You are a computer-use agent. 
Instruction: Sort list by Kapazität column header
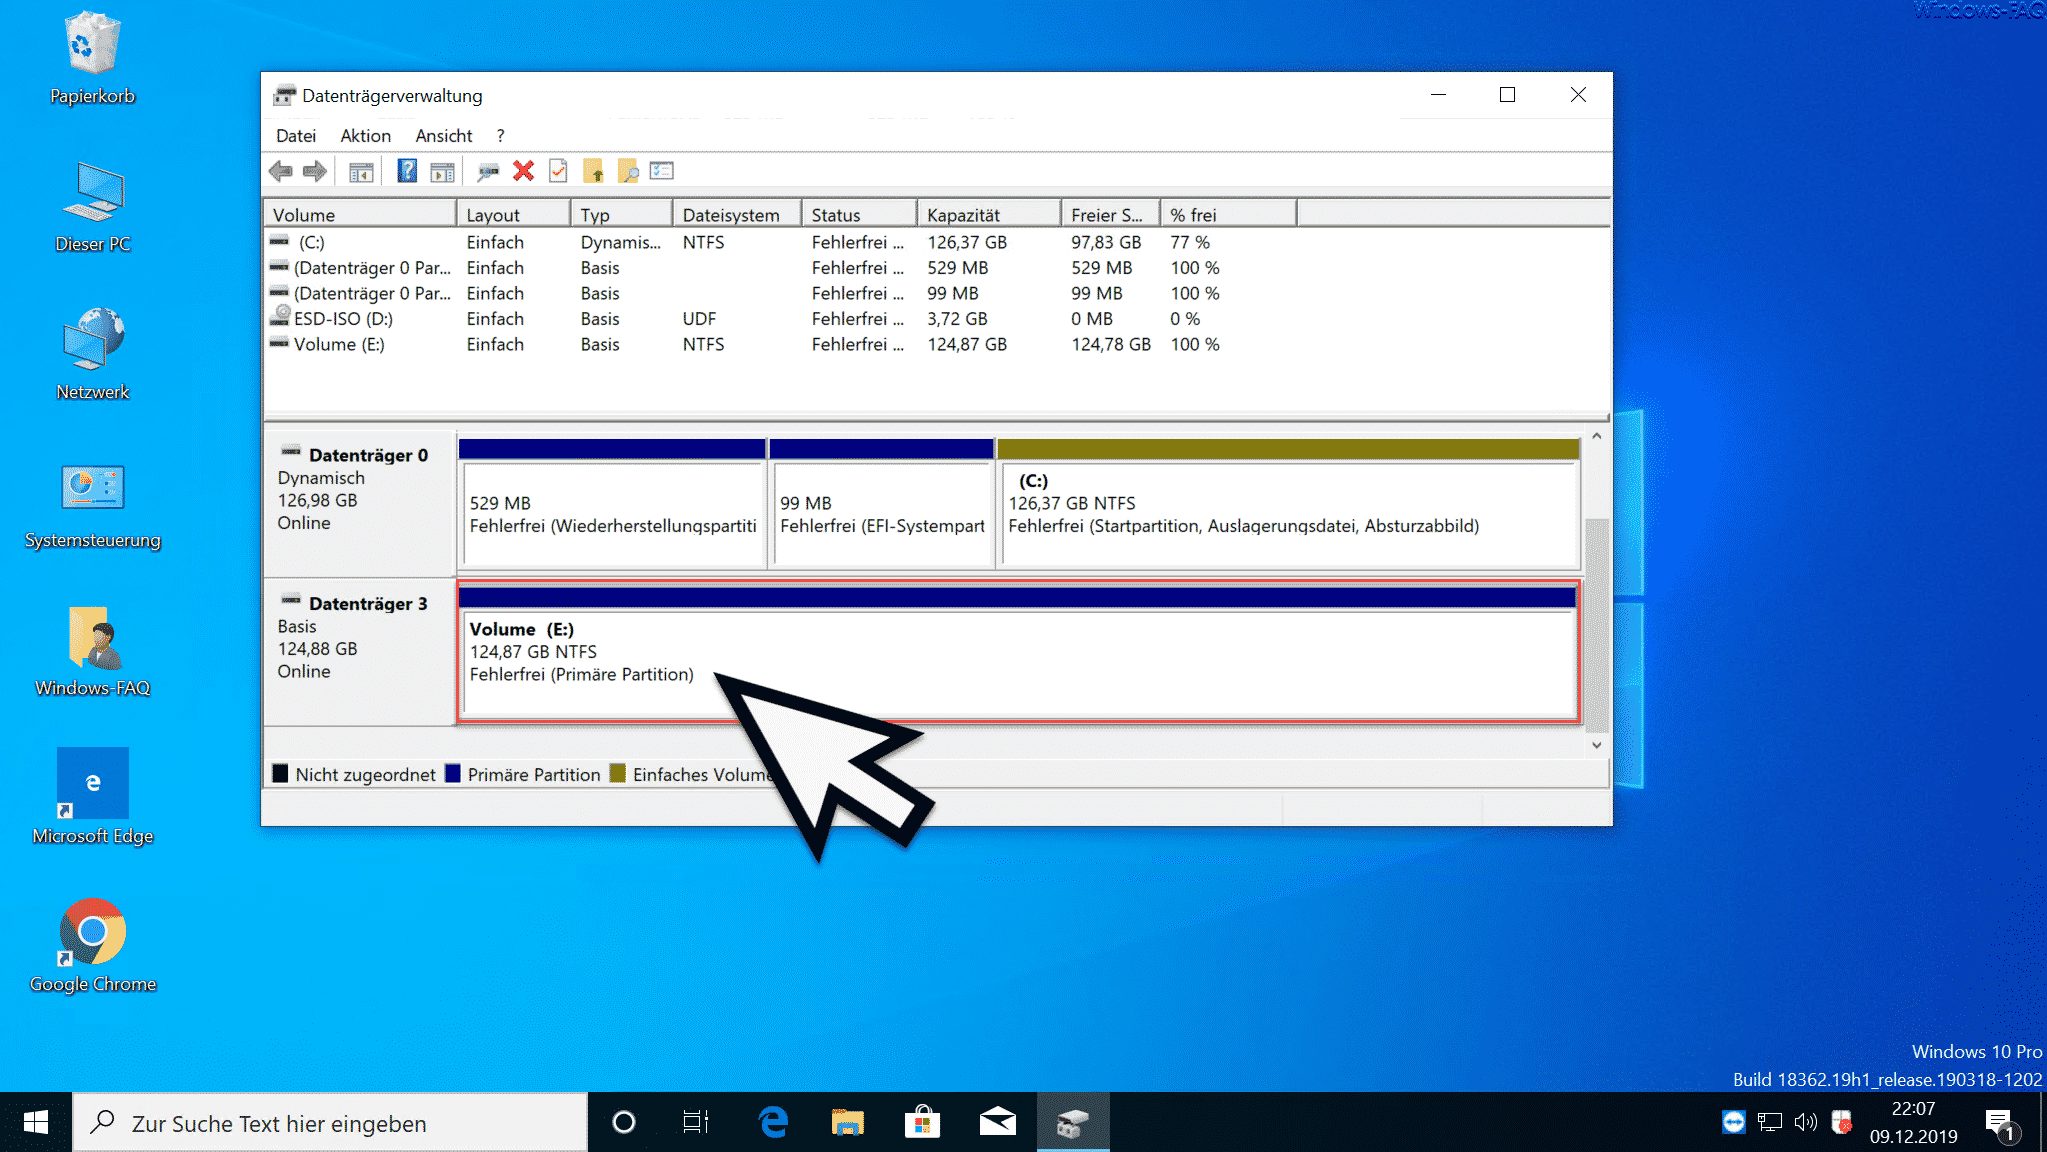pos(988,215)
